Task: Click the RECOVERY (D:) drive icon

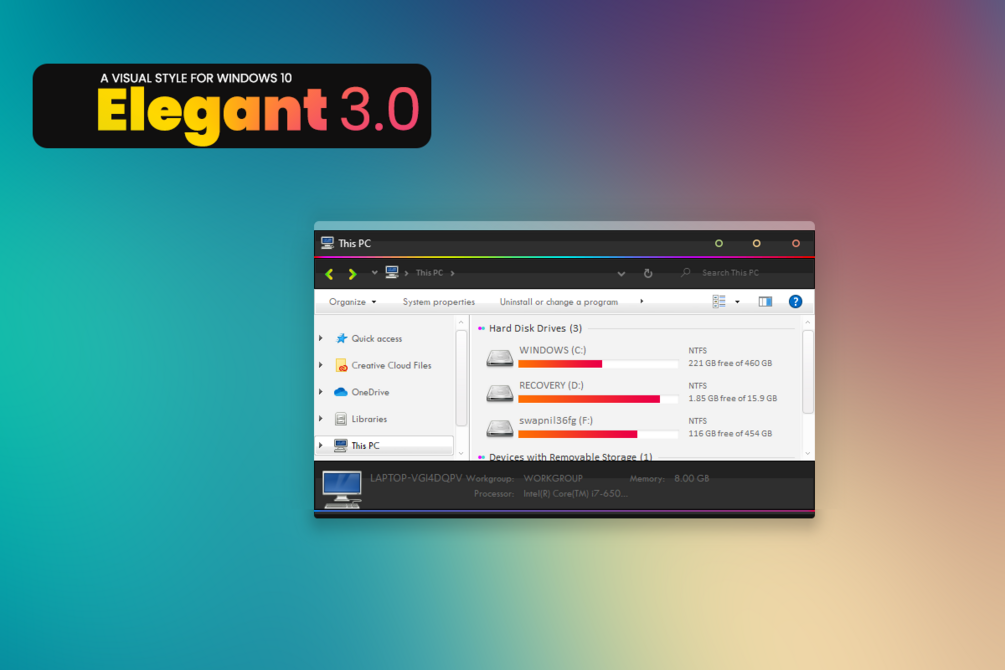Action: [x=499, y=393]
